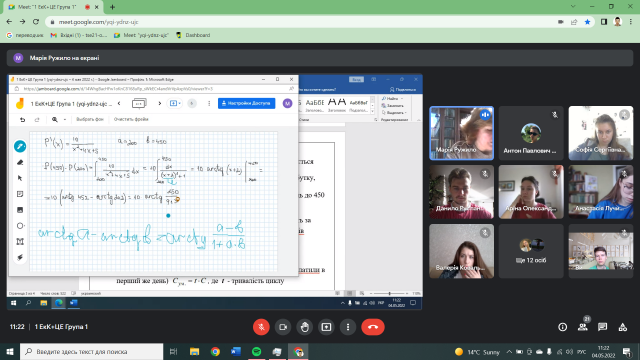Expand the Jamboard frame bar thumbnail
The image size is (640, 360).
[x=139, y=103]
